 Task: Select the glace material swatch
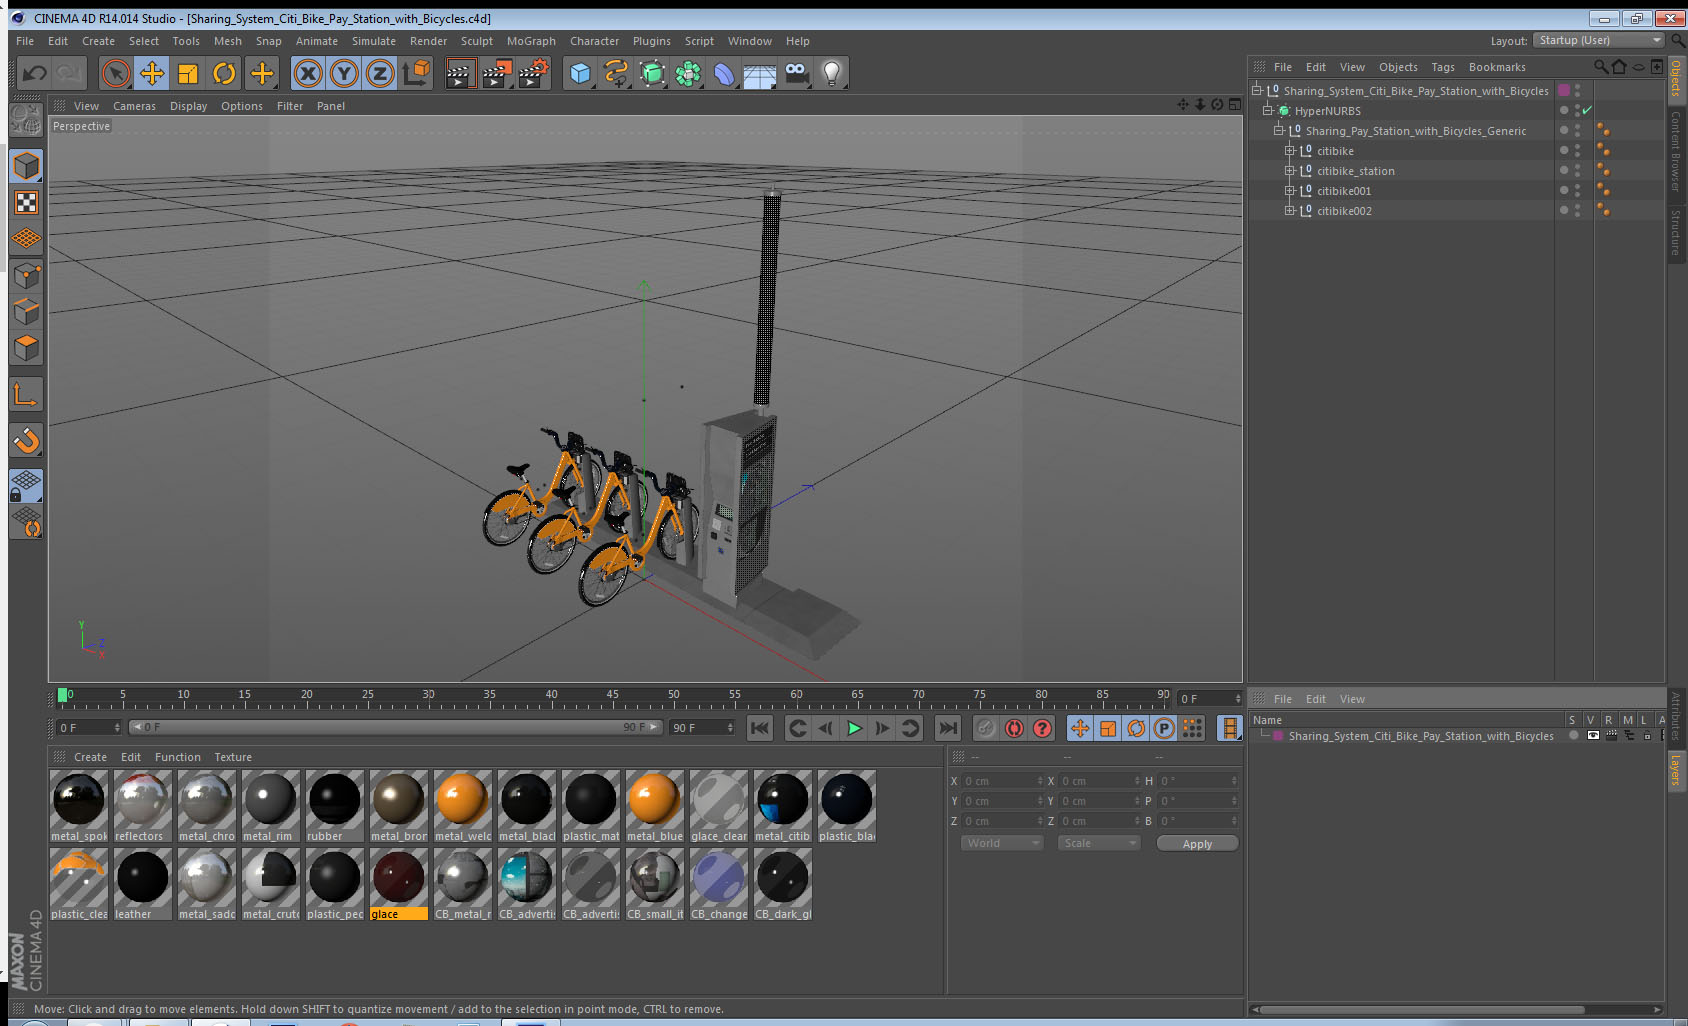(399, 884)
